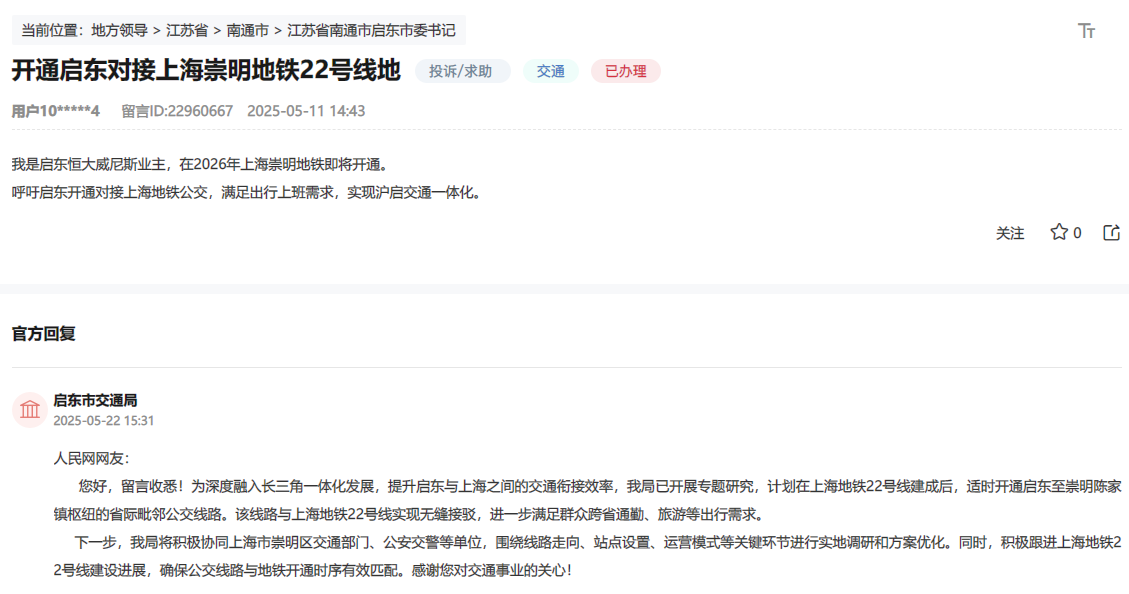Click the greeting line 人民网网友:

[x=91, y=459]
